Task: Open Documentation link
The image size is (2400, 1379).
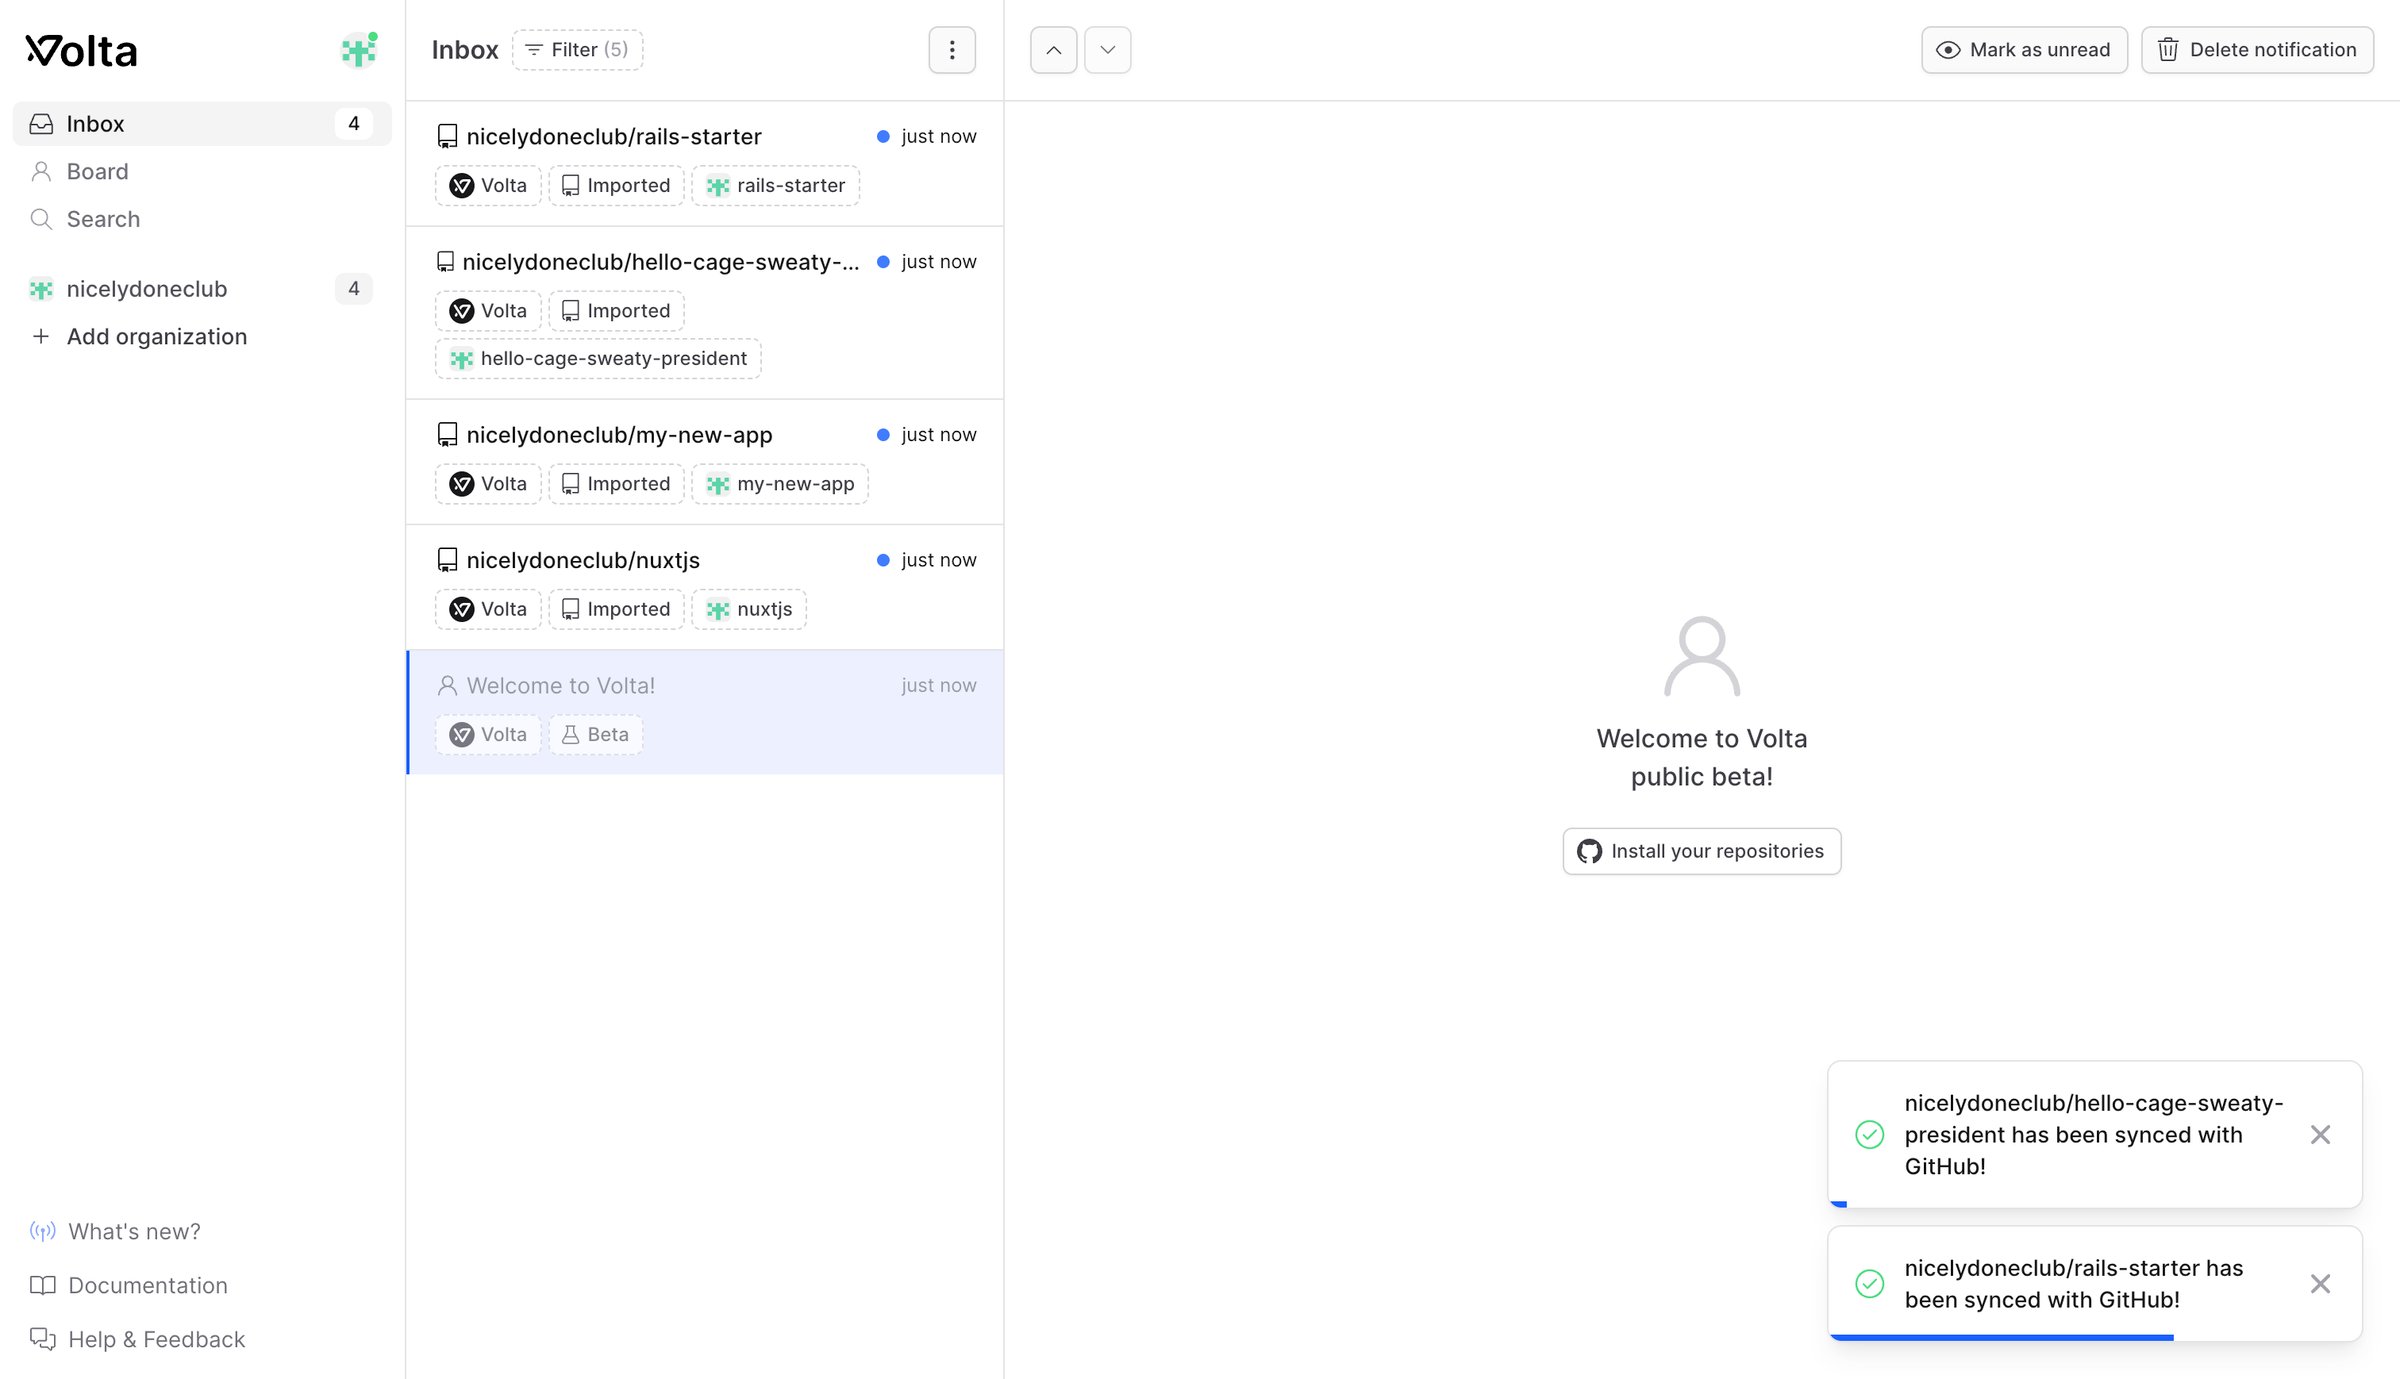Action: tap(129, 1285)
